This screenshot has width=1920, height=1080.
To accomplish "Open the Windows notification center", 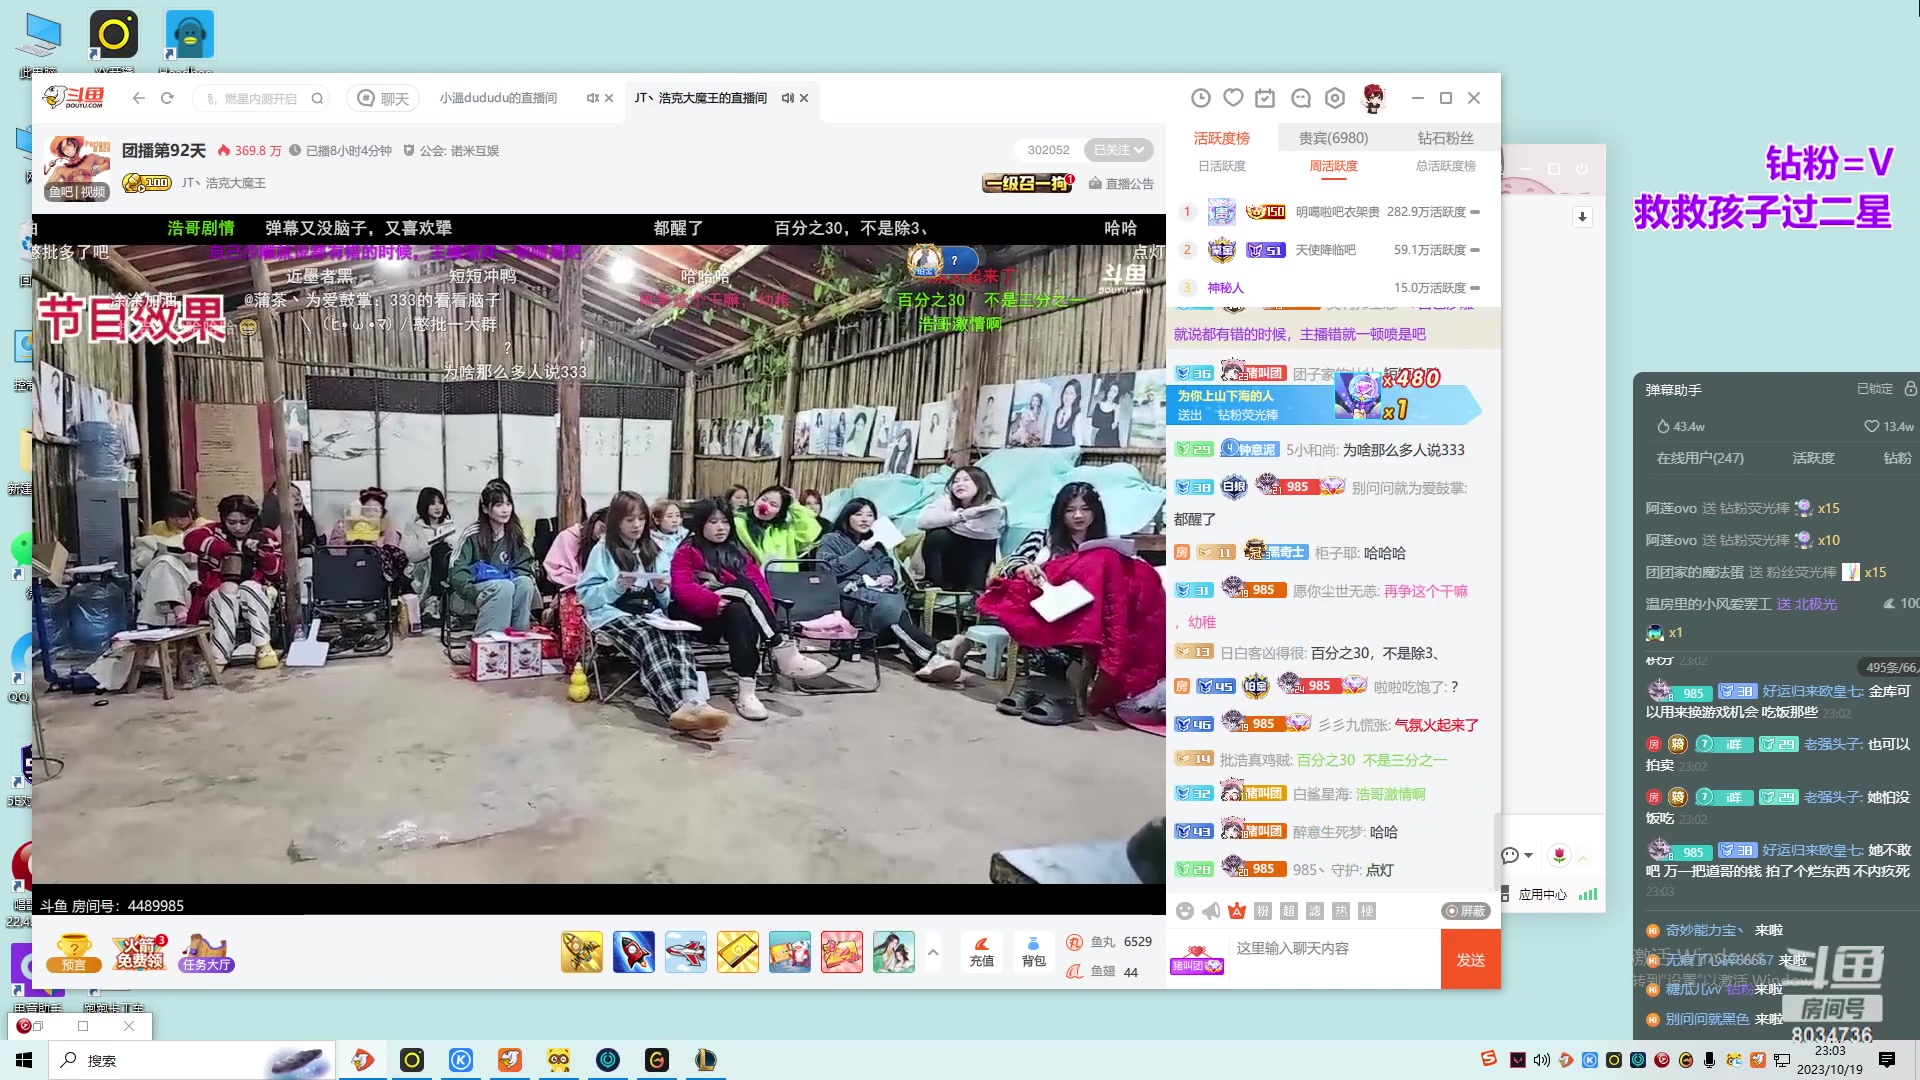I will click(x=1887, y=1060).
